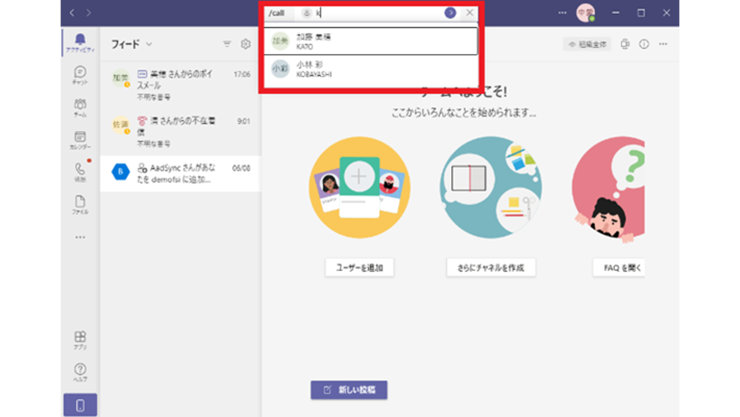The image size is (740, 417).
Task: Open Files from the left sidebar
Action: pyautogui.click(x=80, y=205)
